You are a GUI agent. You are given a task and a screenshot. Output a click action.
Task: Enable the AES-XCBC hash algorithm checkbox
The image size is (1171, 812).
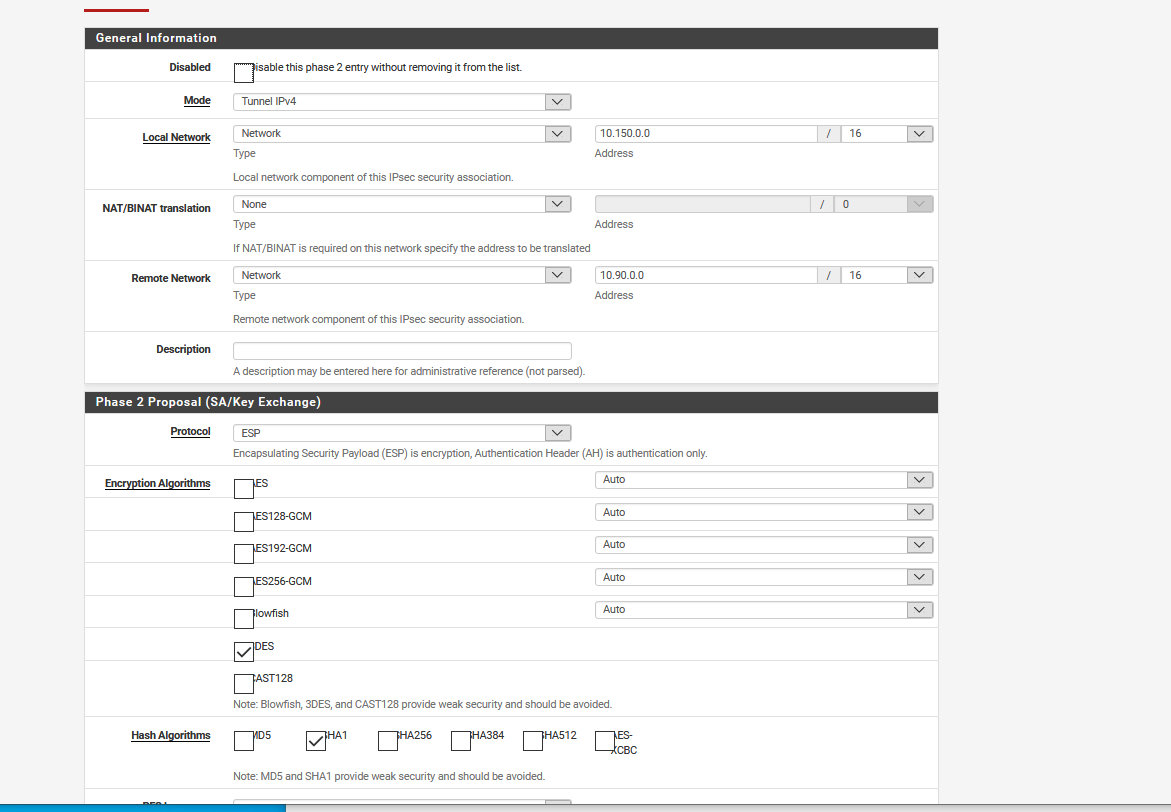pos(605,740)
